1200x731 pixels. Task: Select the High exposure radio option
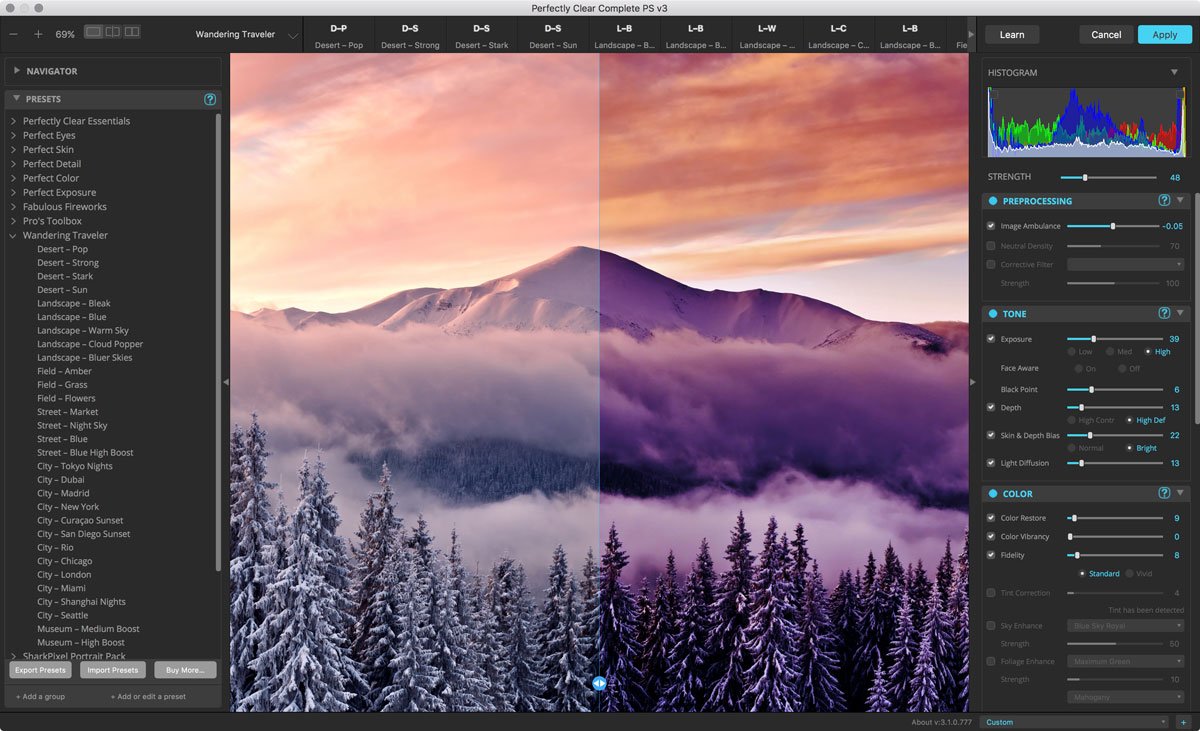(x=1149, y=352)
